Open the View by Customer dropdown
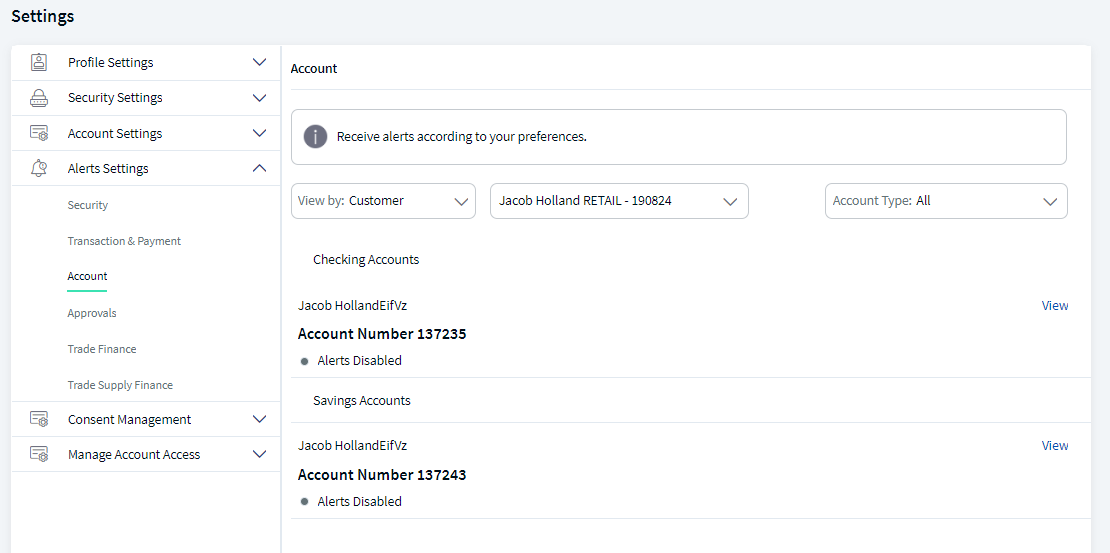 point(384,201)
